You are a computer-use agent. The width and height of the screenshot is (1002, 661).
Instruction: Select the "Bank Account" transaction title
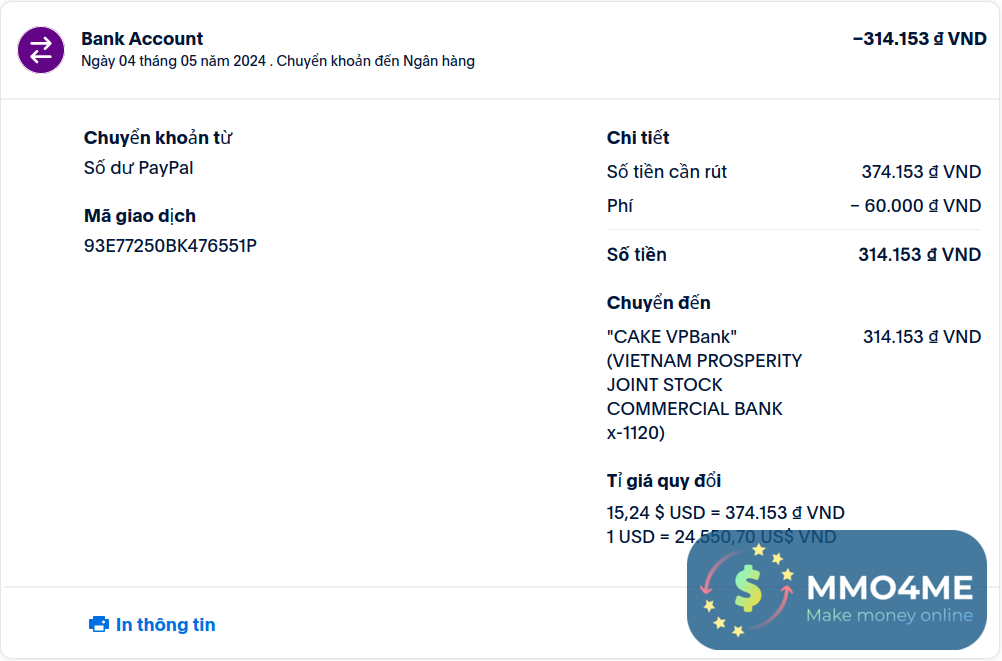142,39
